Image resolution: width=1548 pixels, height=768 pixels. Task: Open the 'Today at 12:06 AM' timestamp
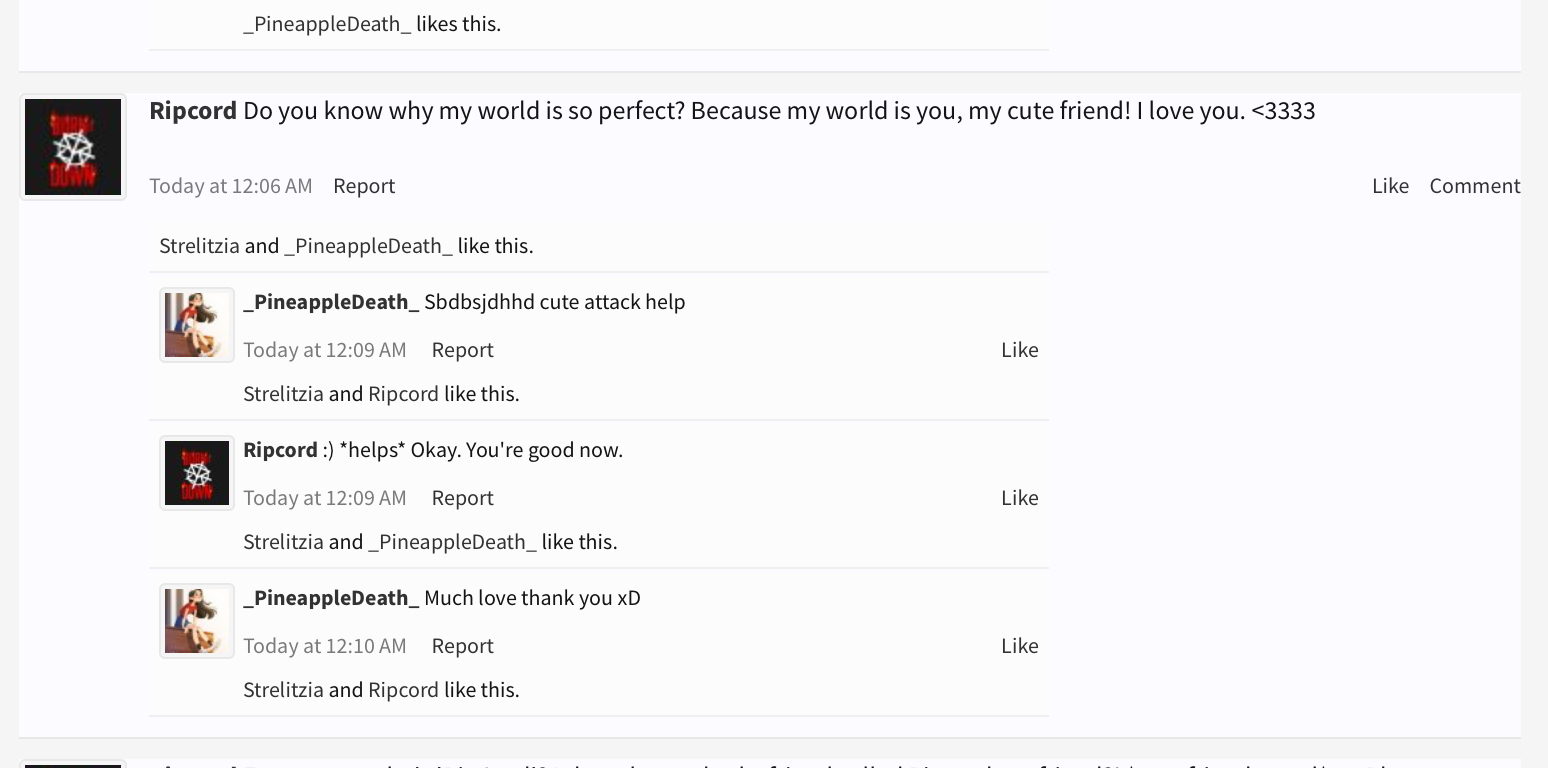(x=231, y=186)
